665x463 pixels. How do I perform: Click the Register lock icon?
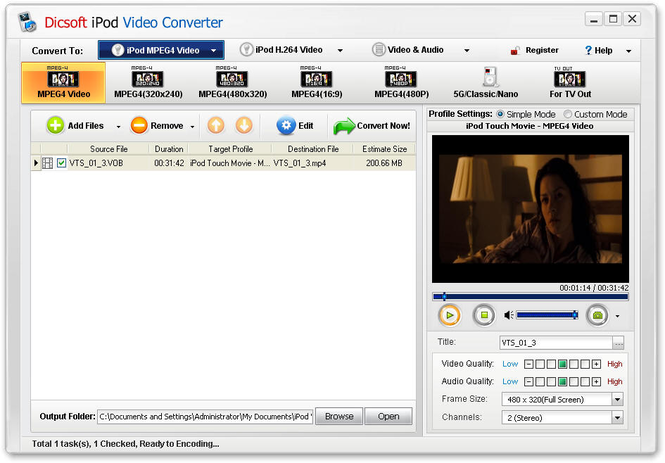click(515, 50)
